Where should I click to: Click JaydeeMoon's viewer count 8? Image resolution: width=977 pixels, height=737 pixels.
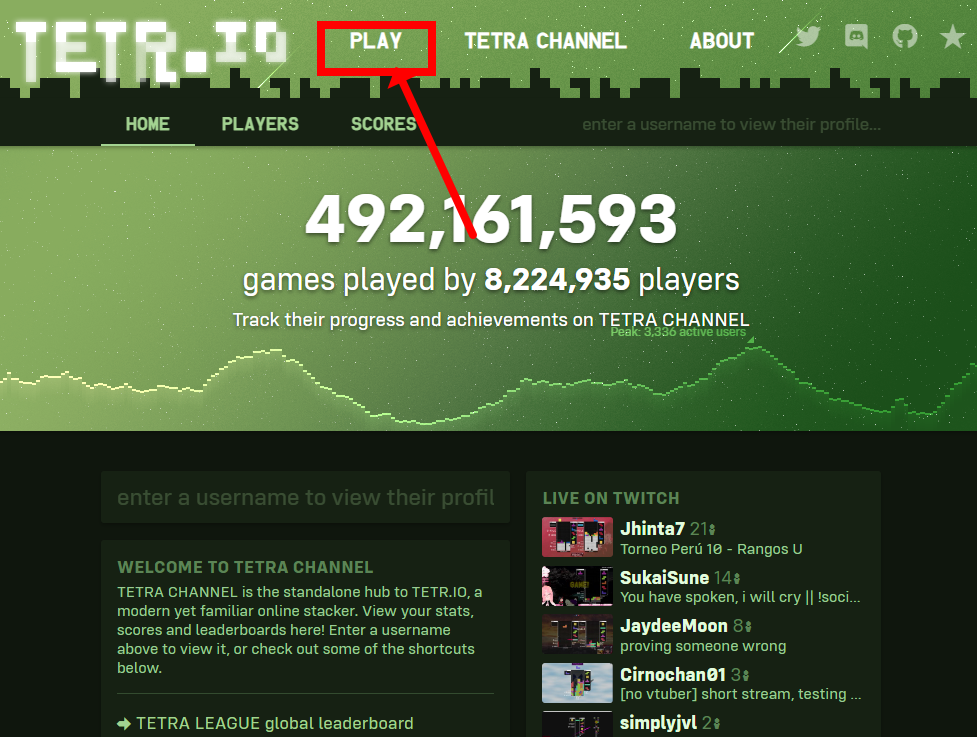tap(741, 626)
